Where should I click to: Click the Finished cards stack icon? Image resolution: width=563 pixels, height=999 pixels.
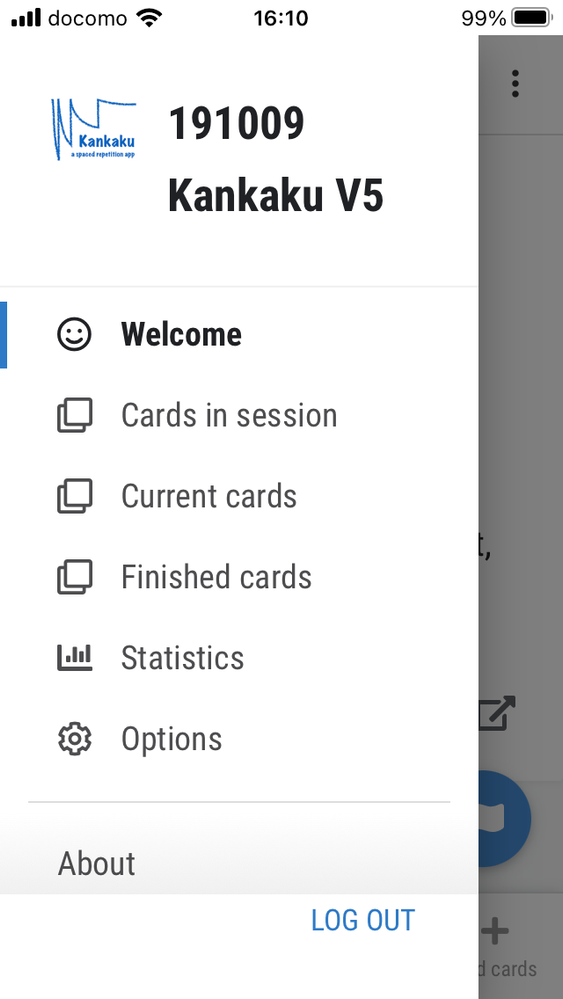tap(75, 577)
